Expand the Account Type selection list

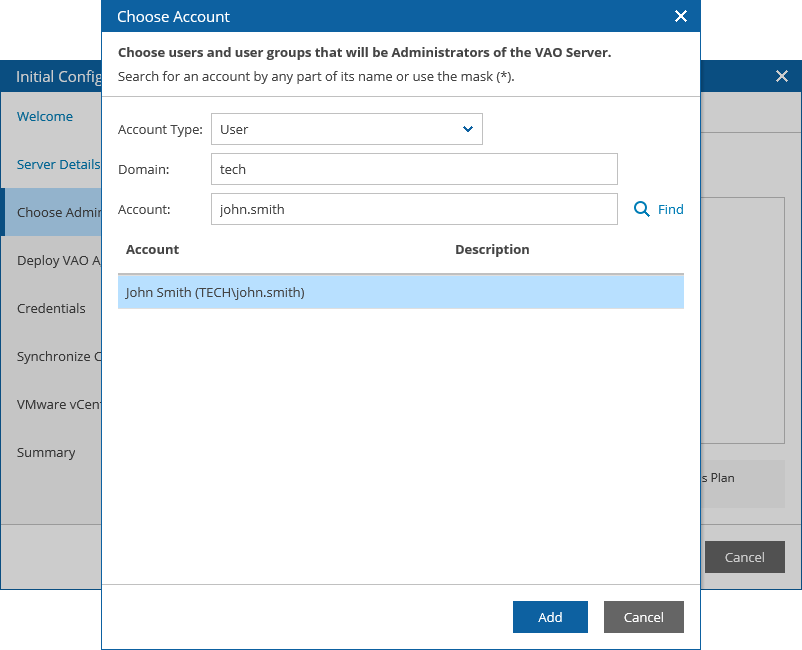click(x=467, y=129)
